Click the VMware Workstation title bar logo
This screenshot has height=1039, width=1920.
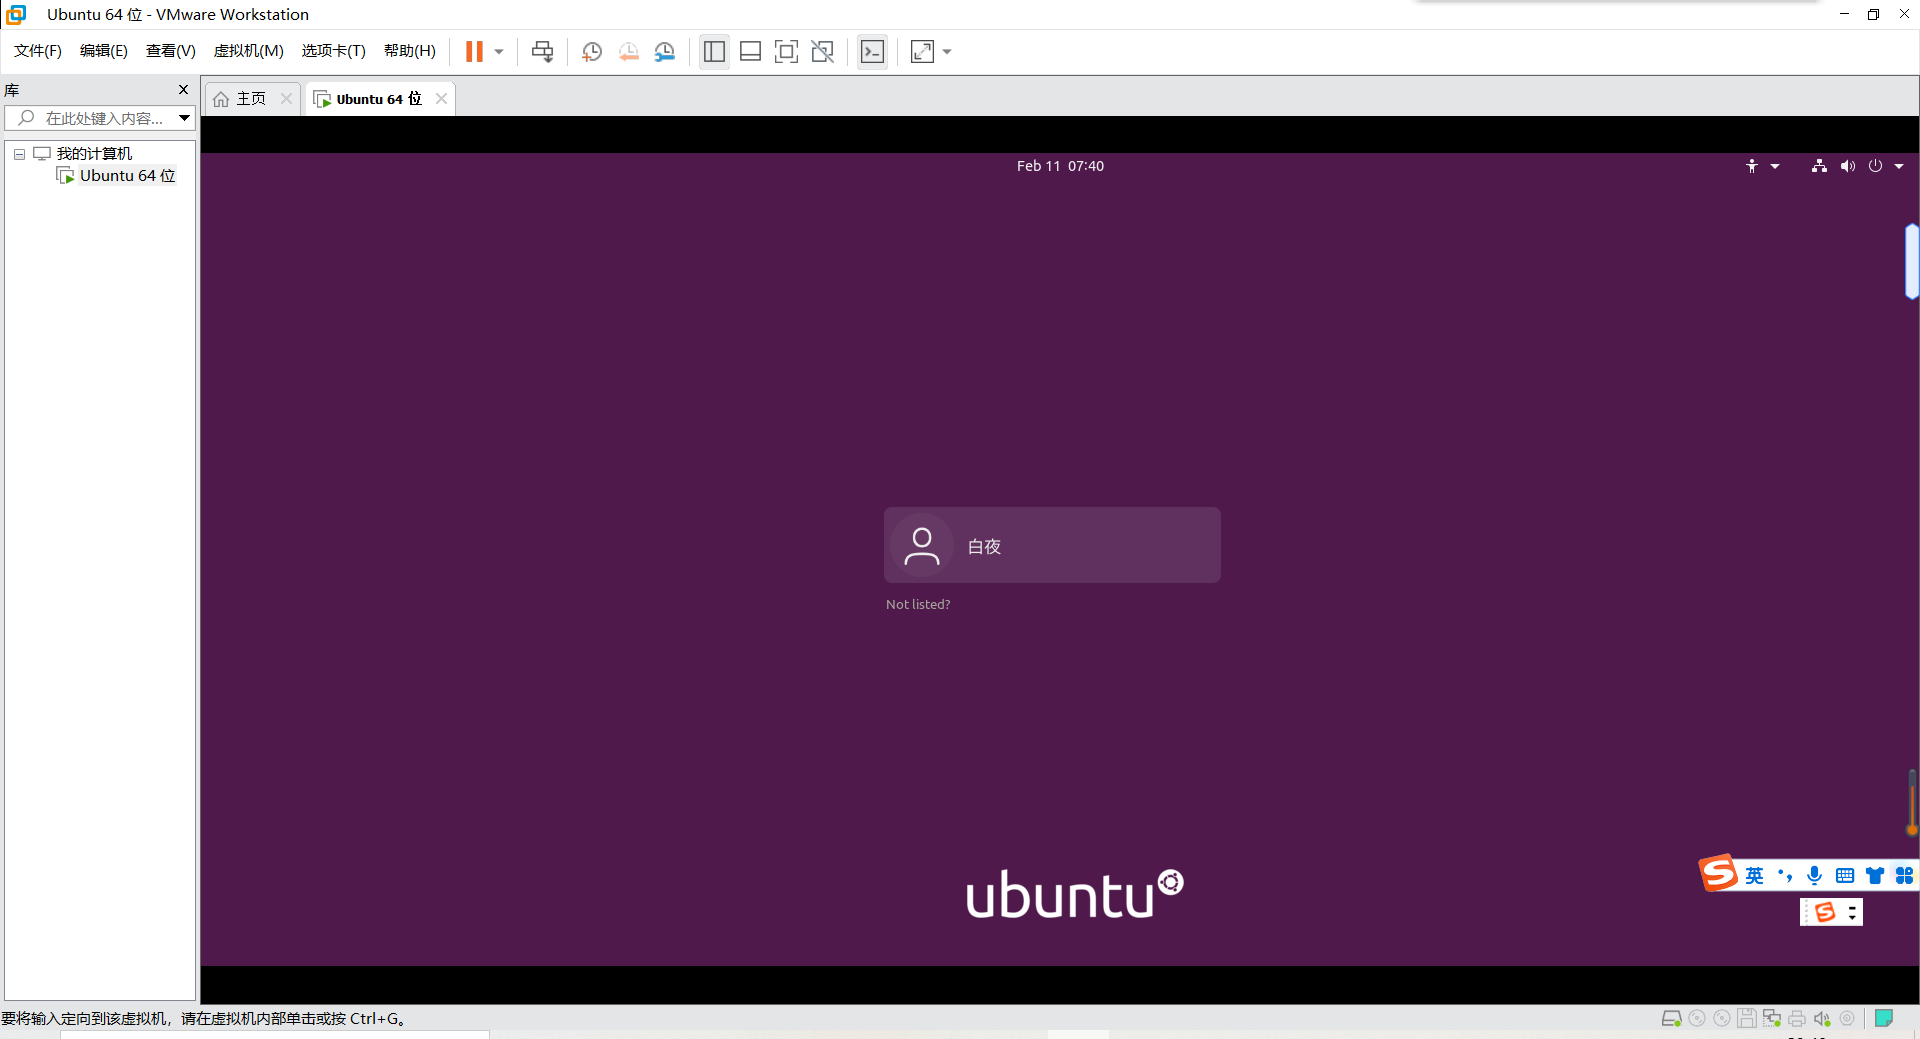click(16, 15)
